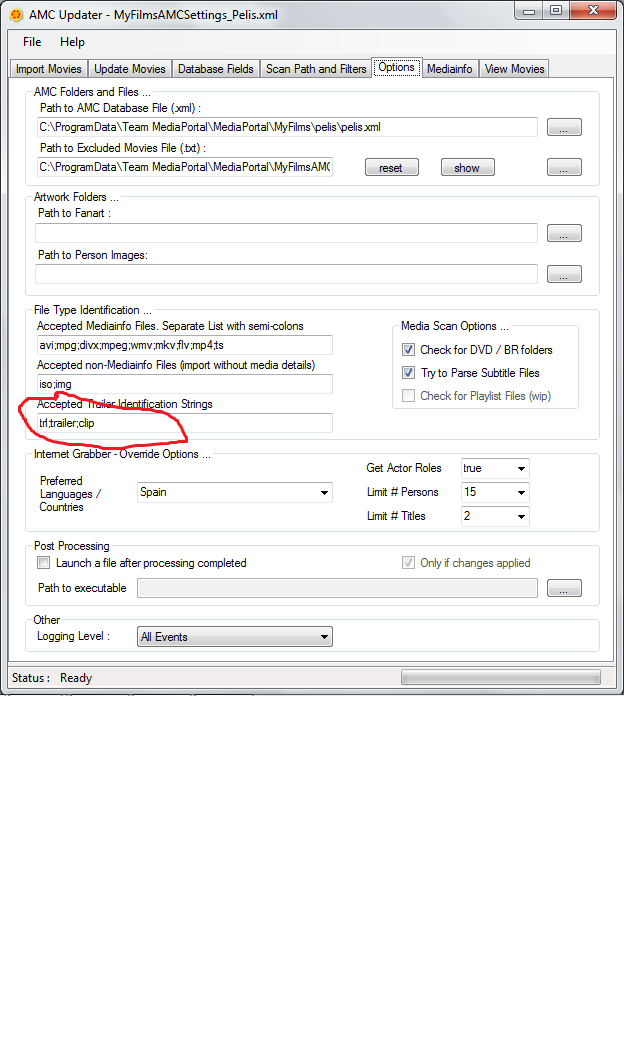Open the Limit # Persons dropdown
The width and height of the screenshot is (627, 1043).
click(x=495, y=492)
